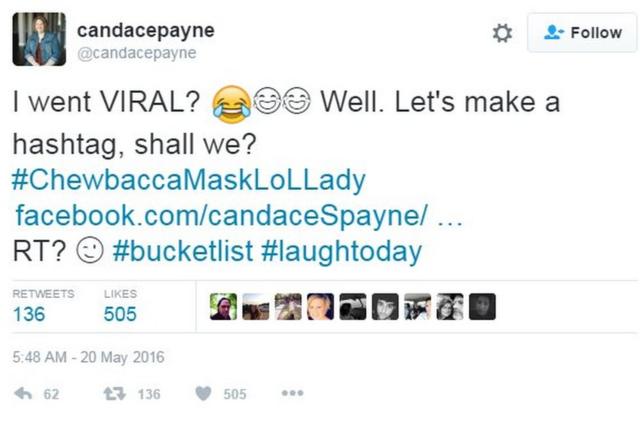Open the first liker avatar with green background
This screenshot has height=425, width=640.
pos(223,306)
